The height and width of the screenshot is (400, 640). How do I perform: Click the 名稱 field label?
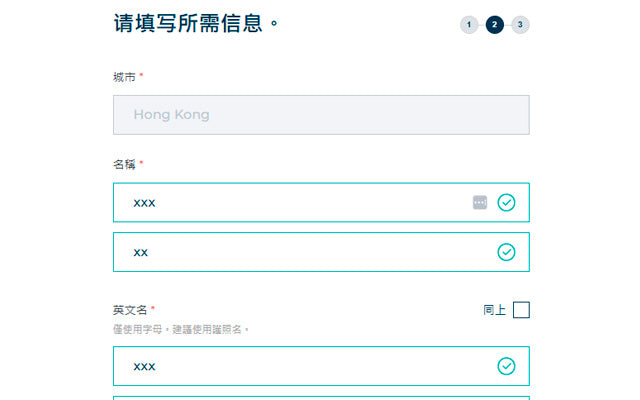coord(124,164)
